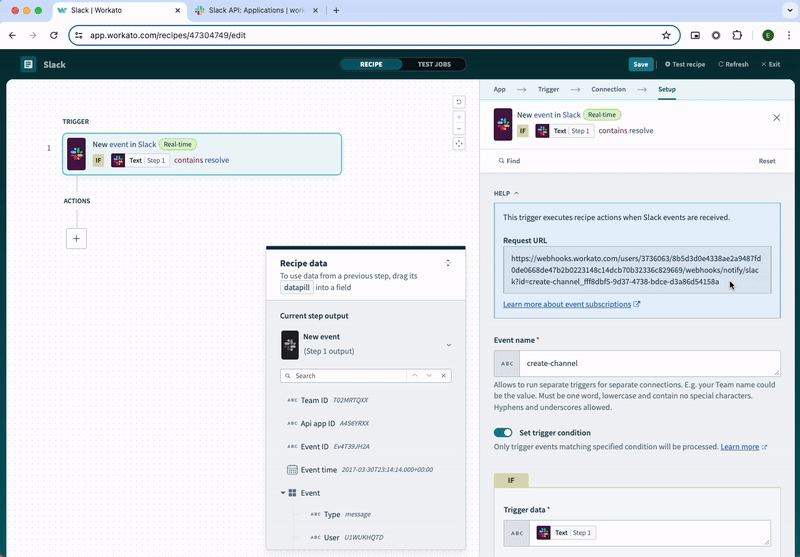Click the Save button
Viewport: 800px width, 557px height.
pos(641,64)
